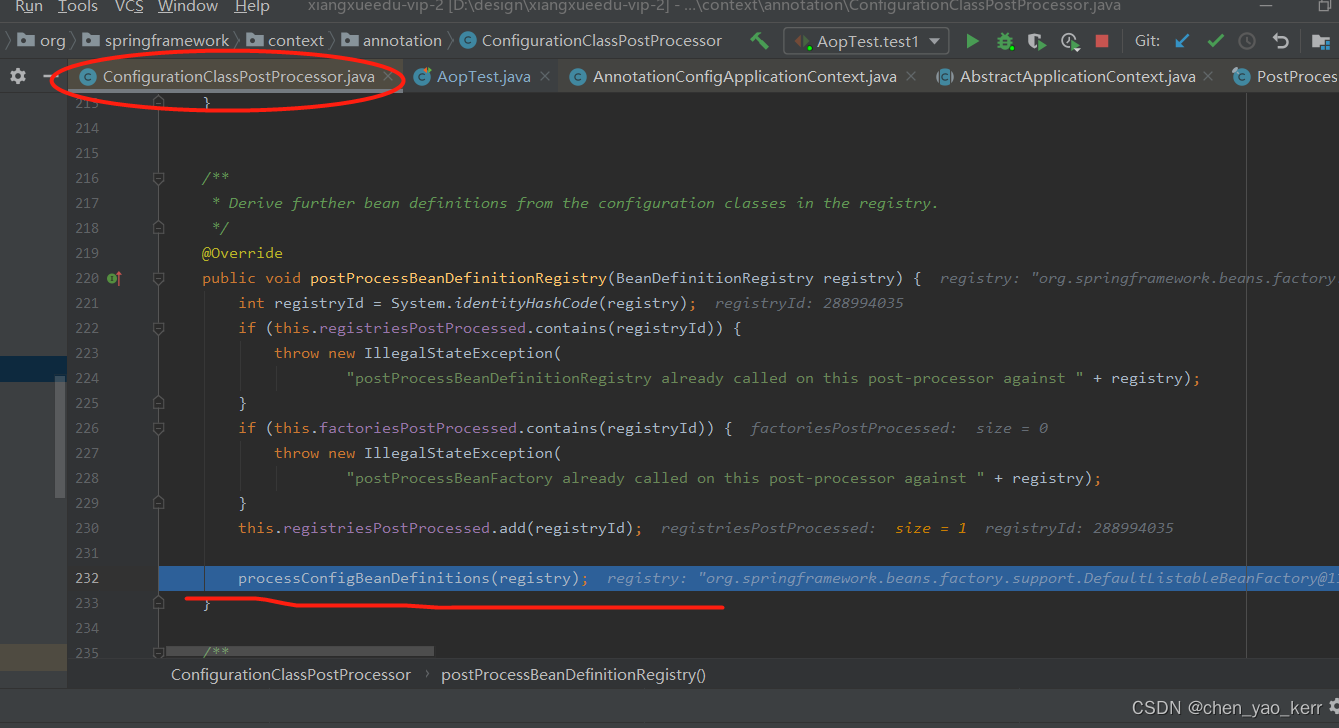Collapse the postProcessBeanDefinitionRegistry method fold at line 220

158,278
